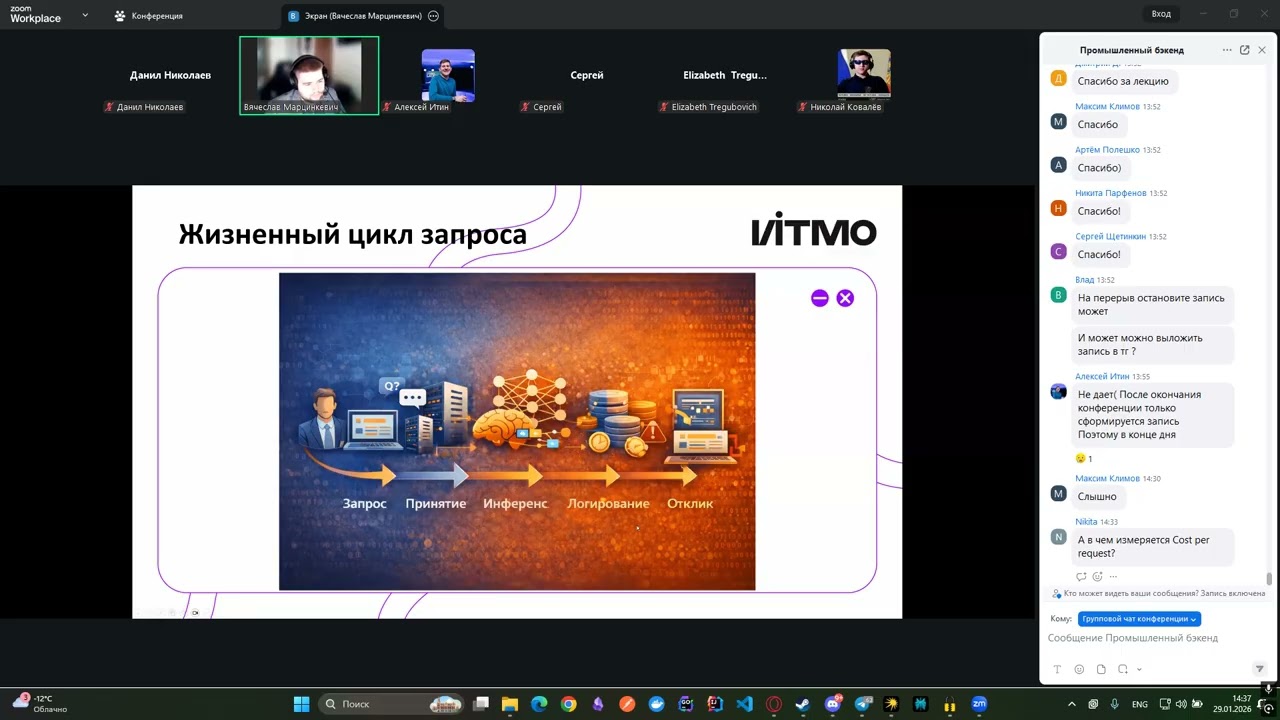Image resolution: width=1280 pixels, height=720 pixels.
Task: Open the emoji picker in chat input
Action: [x=1079, y=669]
